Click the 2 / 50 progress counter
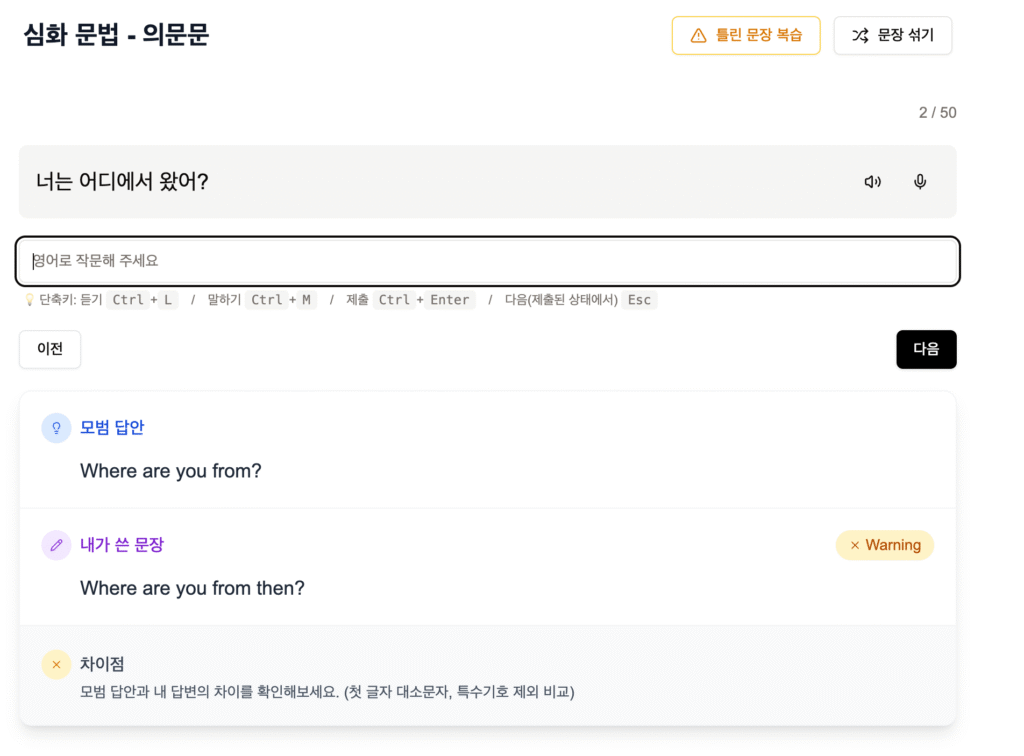1024x756 pixels. coord(937,113)
